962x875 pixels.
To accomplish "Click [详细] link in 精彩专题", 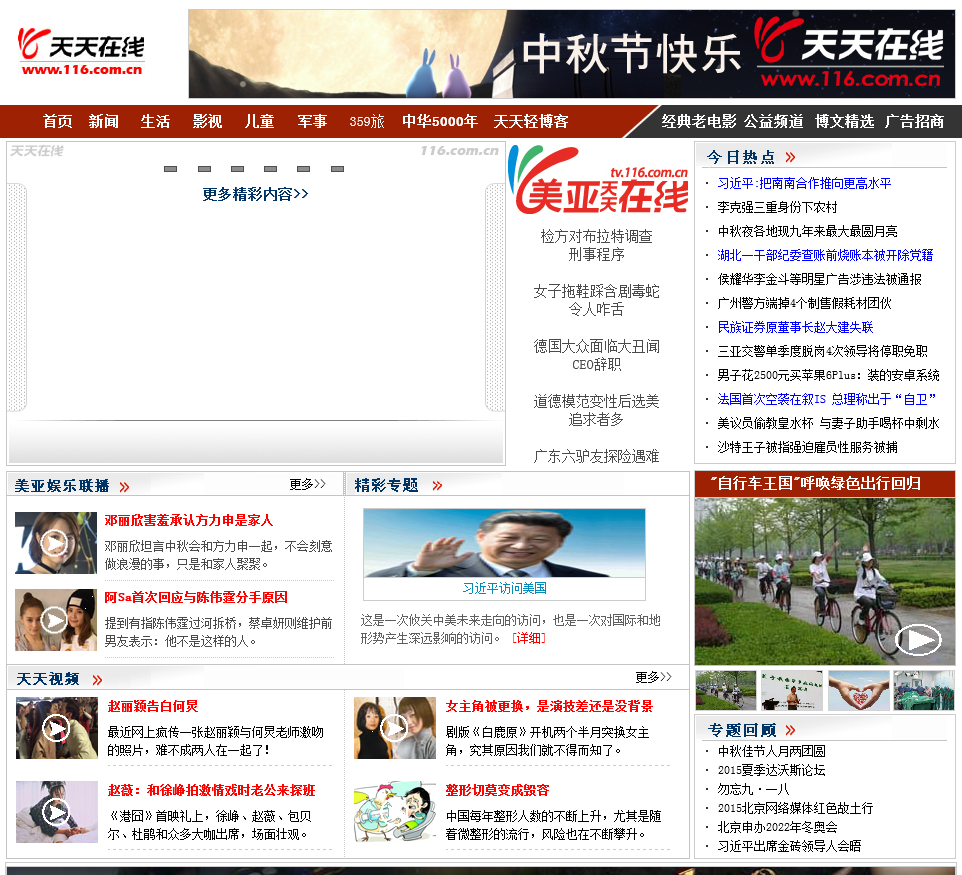I will point(529,638).
